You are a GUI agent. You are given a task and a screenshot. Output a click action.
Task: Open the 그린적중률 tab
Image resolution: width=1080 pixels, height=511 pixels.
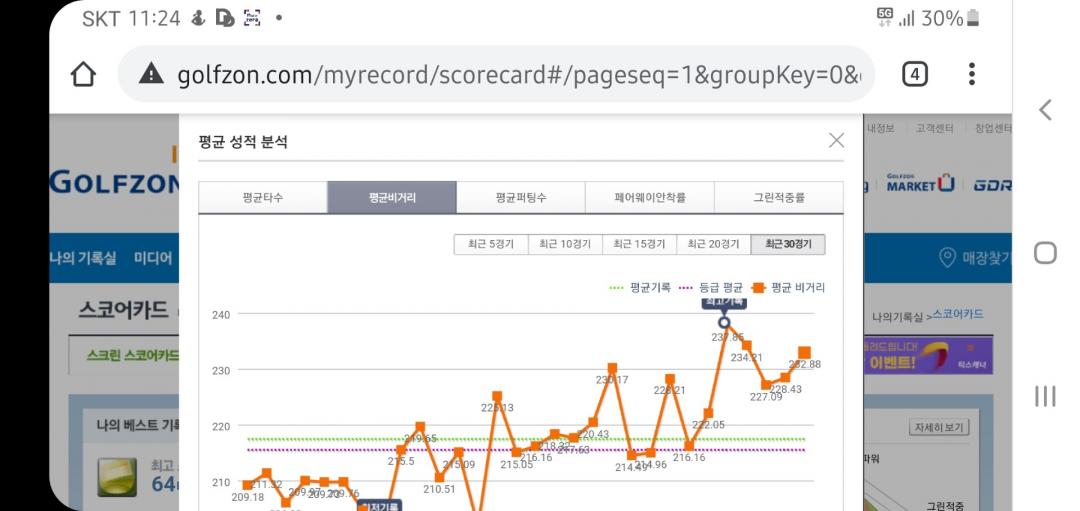click(778, 198)
